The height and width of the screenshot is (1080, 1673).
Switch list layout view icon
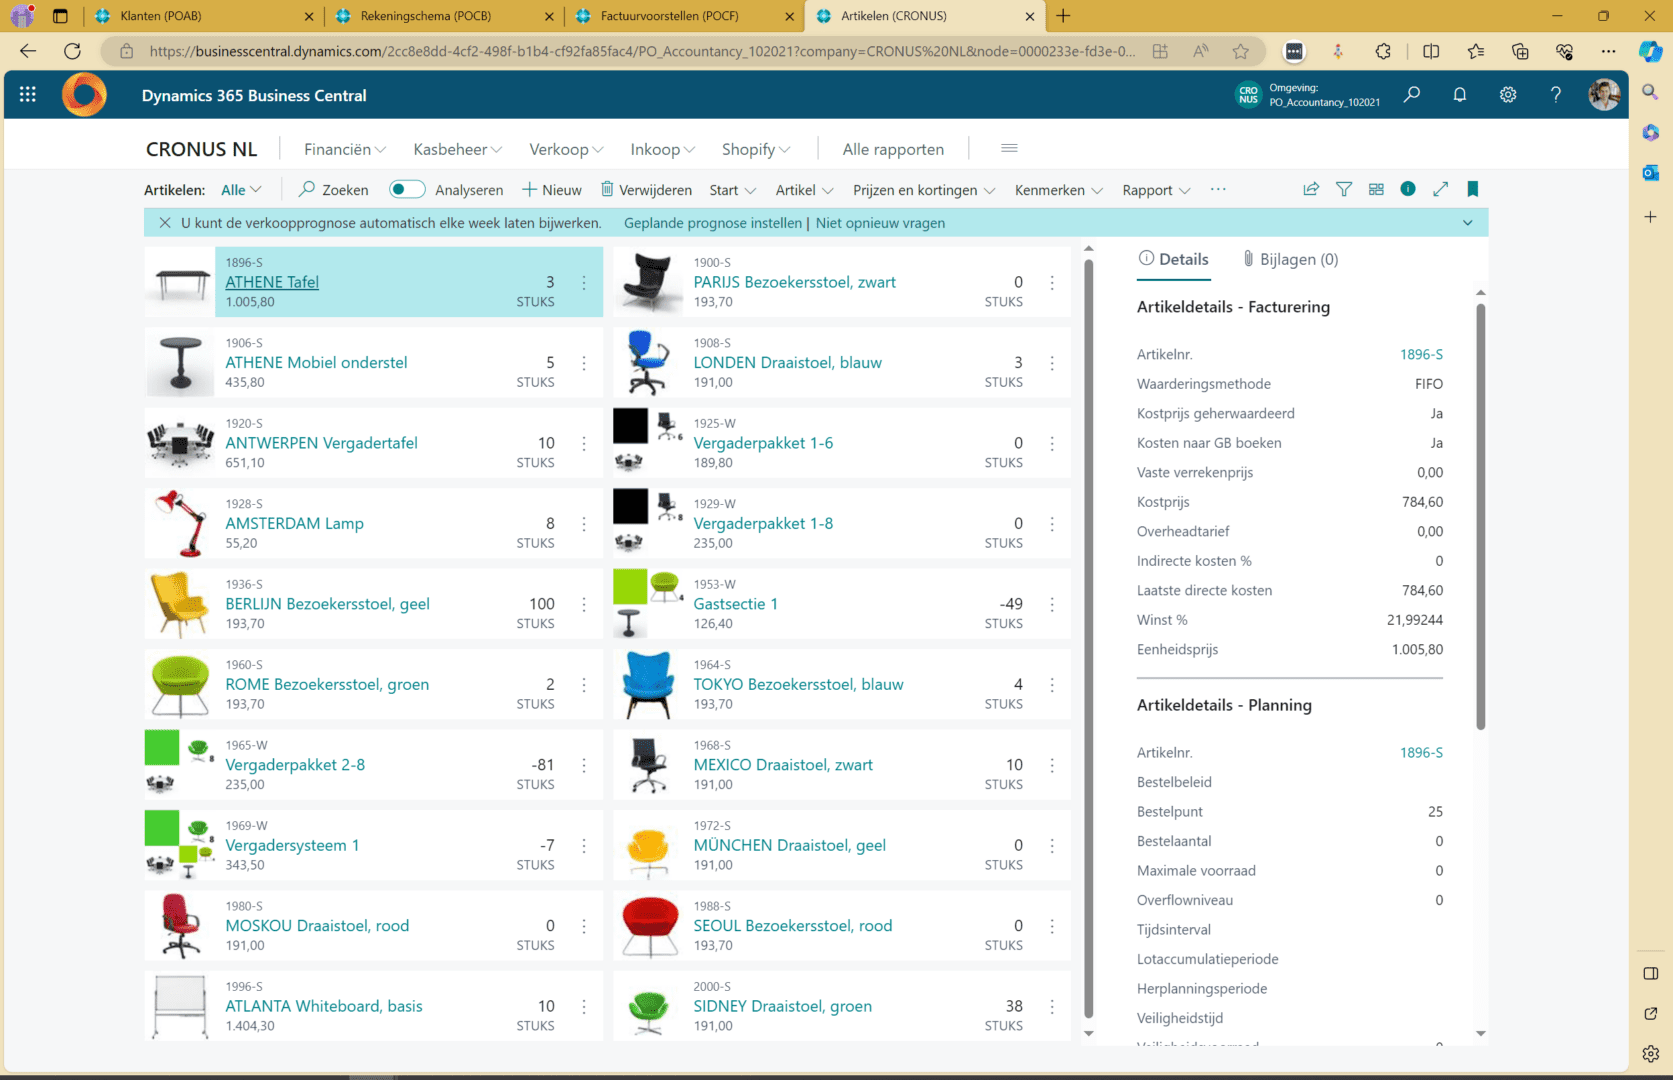[1376, 189]
